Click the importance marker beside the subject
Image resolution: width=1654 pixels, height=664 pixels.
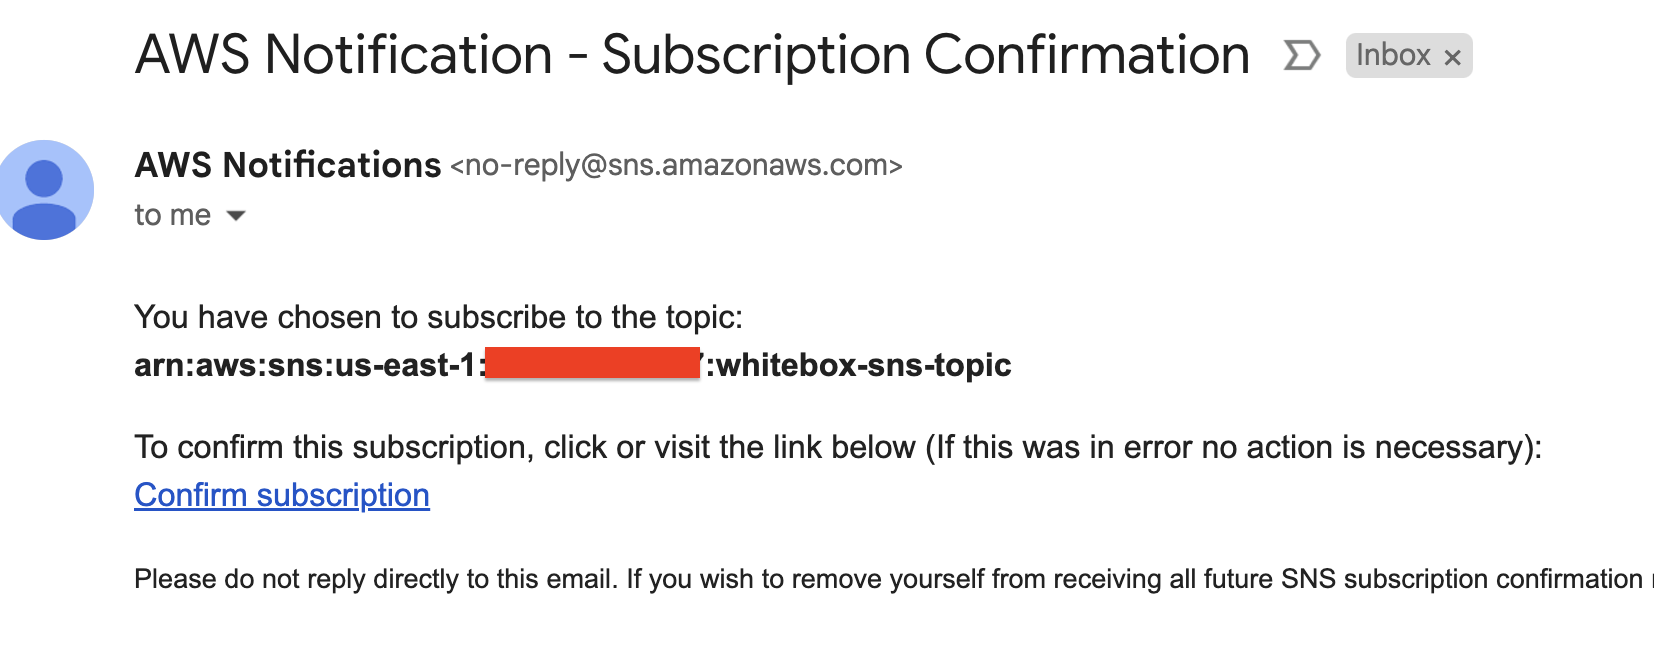[1301, 55]
